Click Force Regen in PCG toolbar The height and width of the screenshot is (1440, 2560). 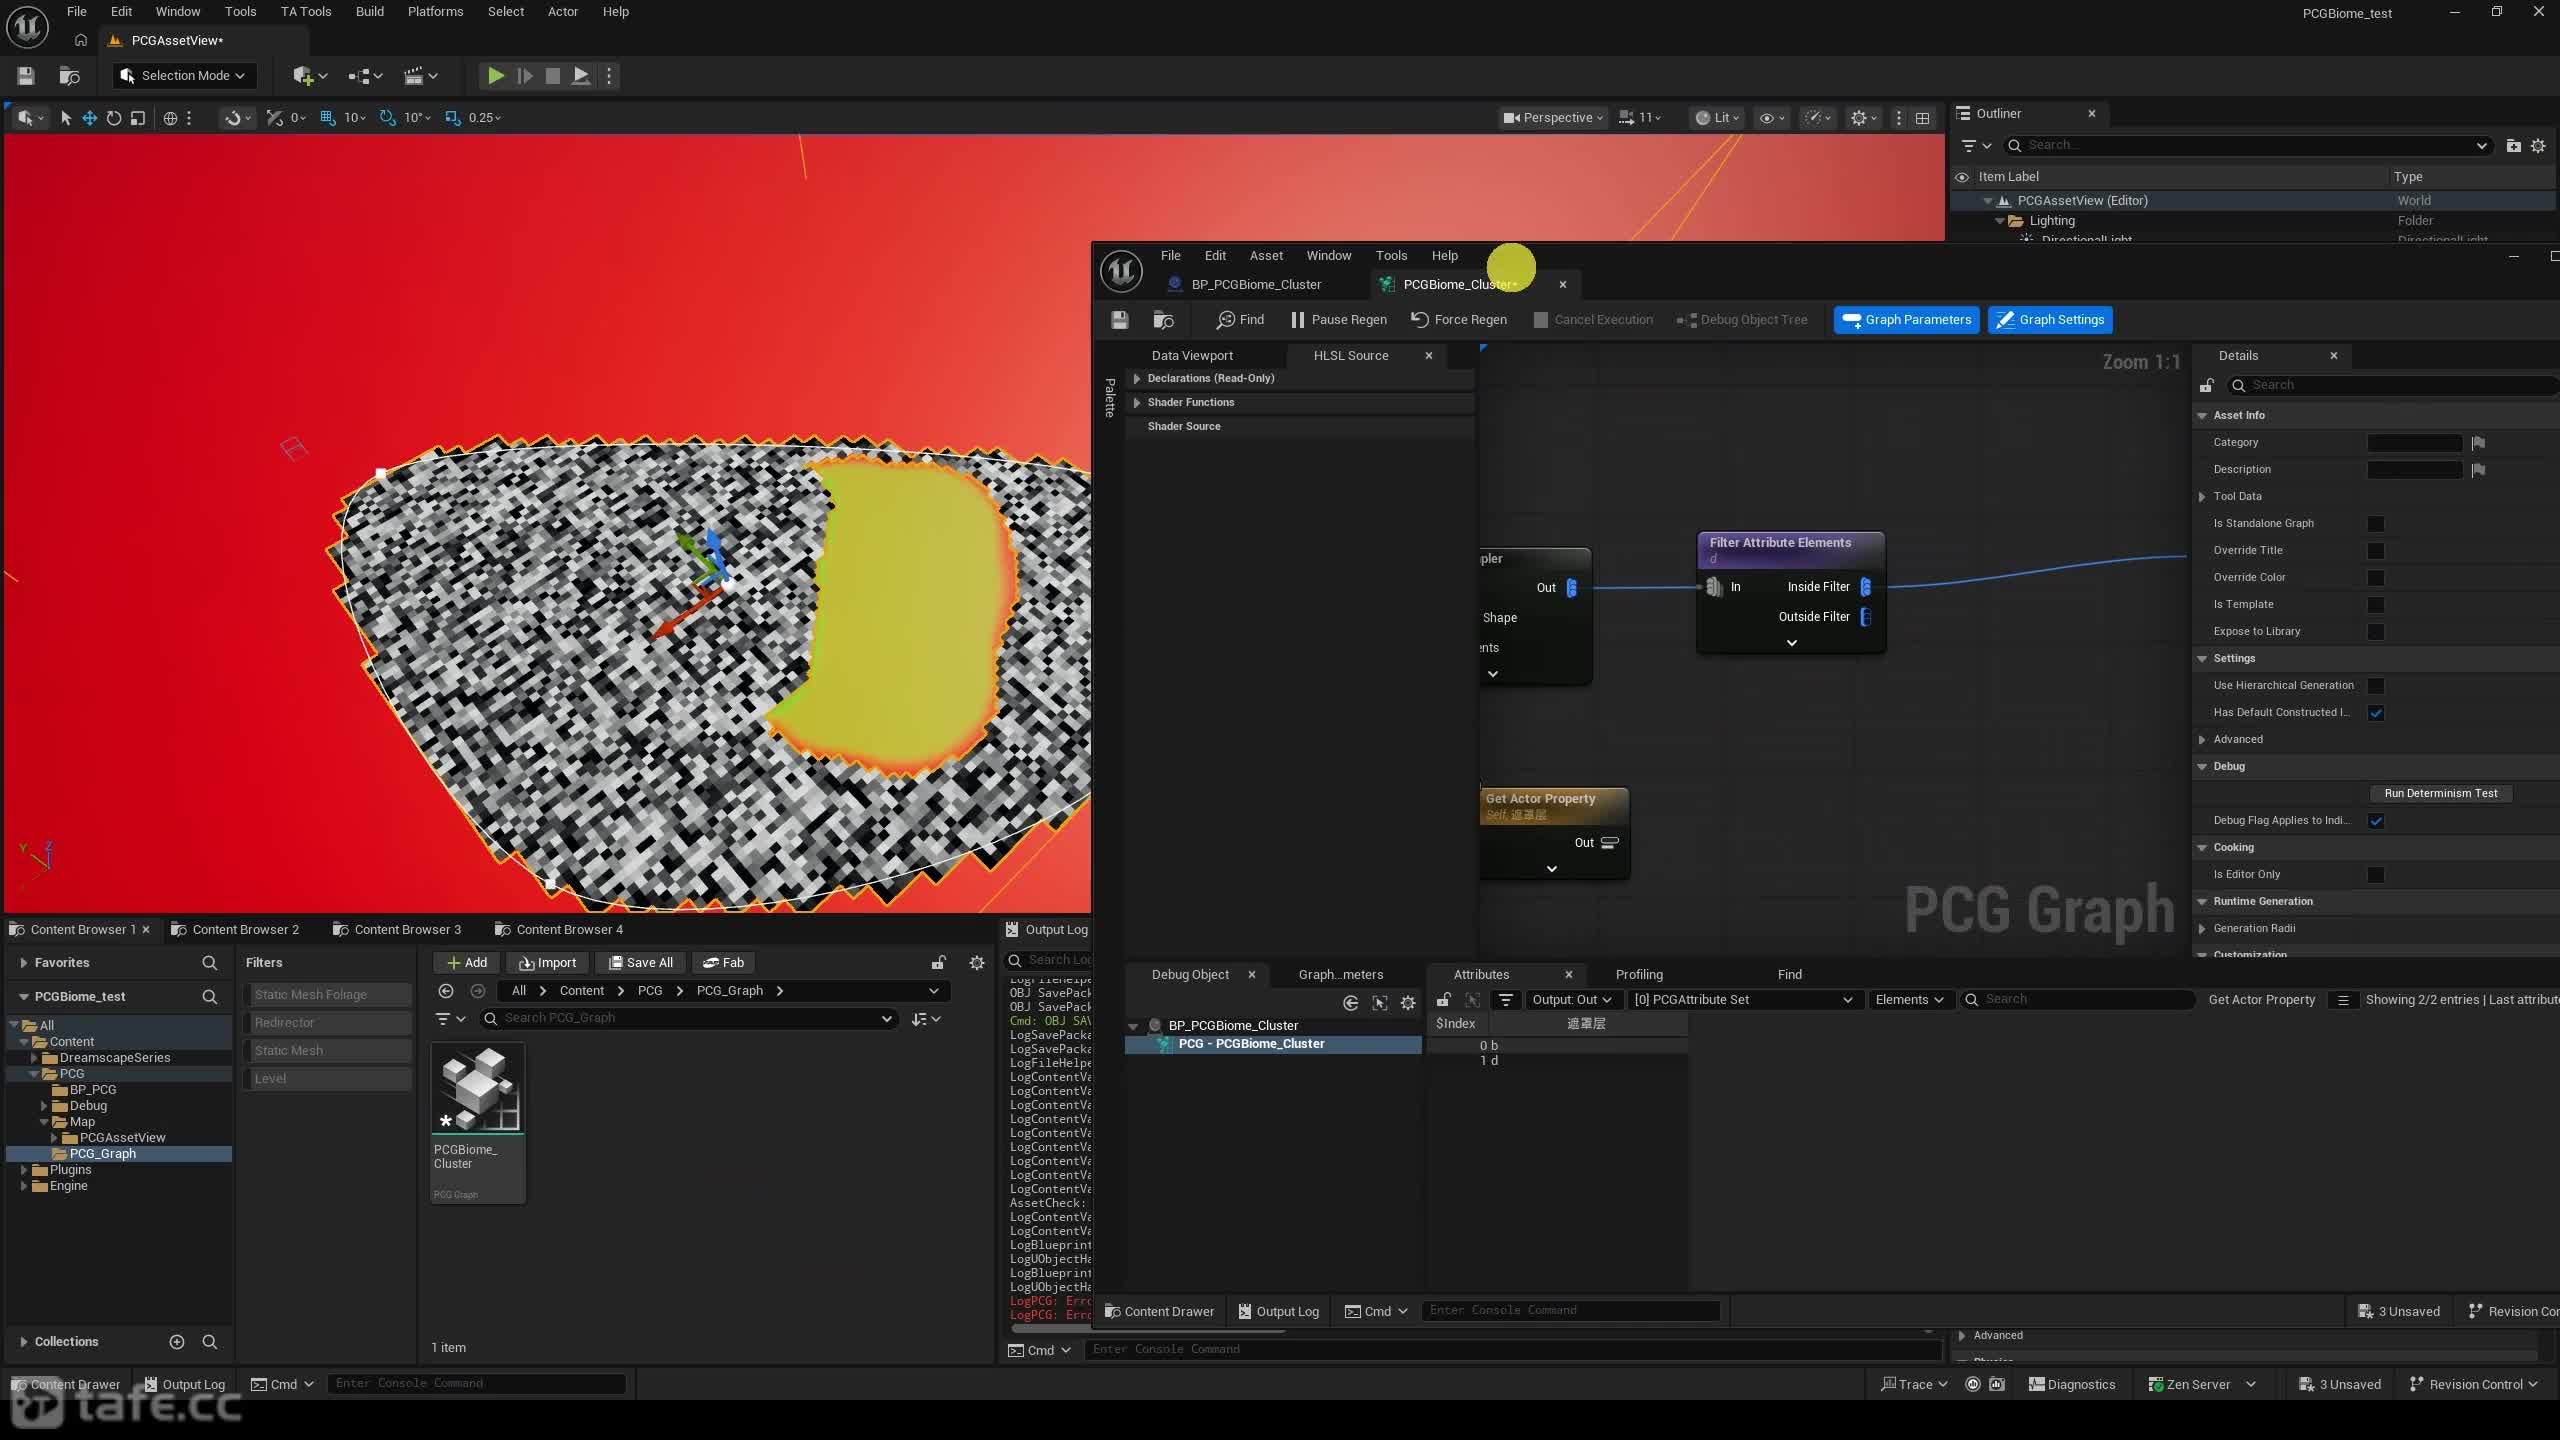(1458, 320)
